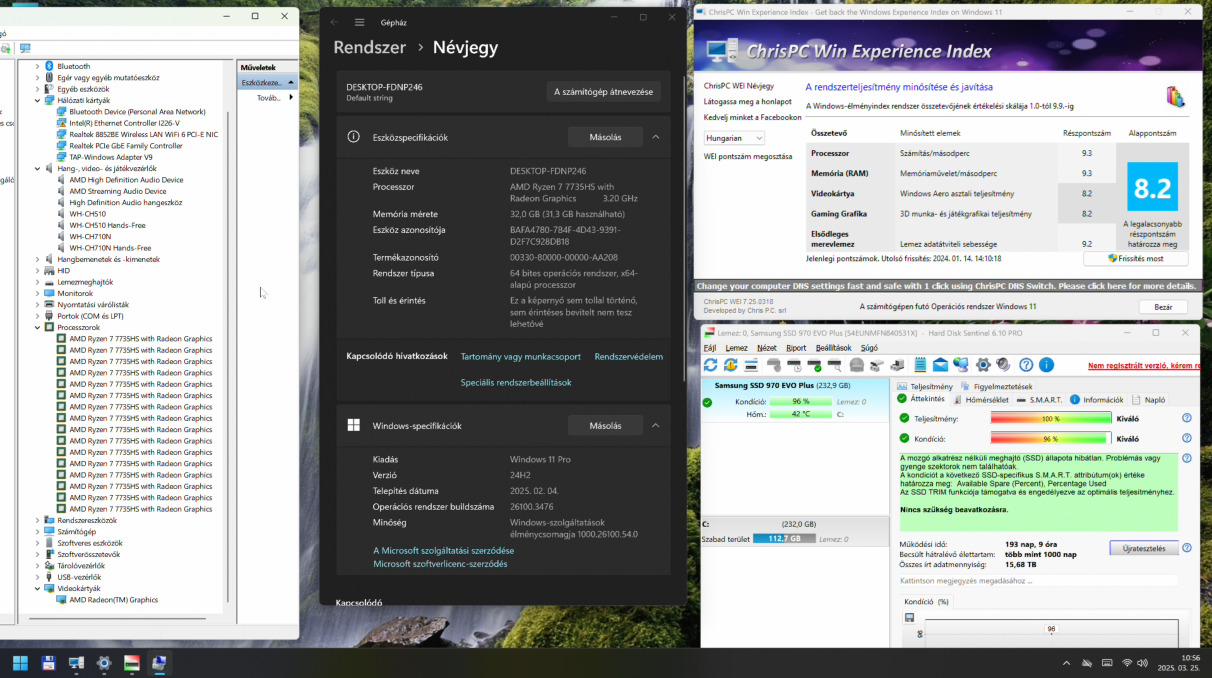Expand the Bluetooth node in Device Manager
Screen dimensions: 1212x678
(x=37, y=66)
